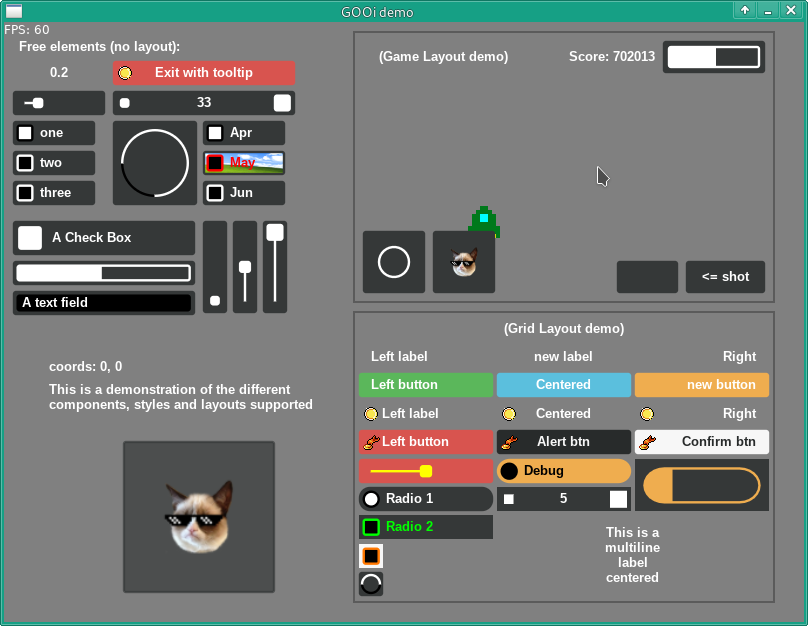Click the orange rounded progress bar
The width and height of the screenshot is (808, 626).
click(702, 485)
